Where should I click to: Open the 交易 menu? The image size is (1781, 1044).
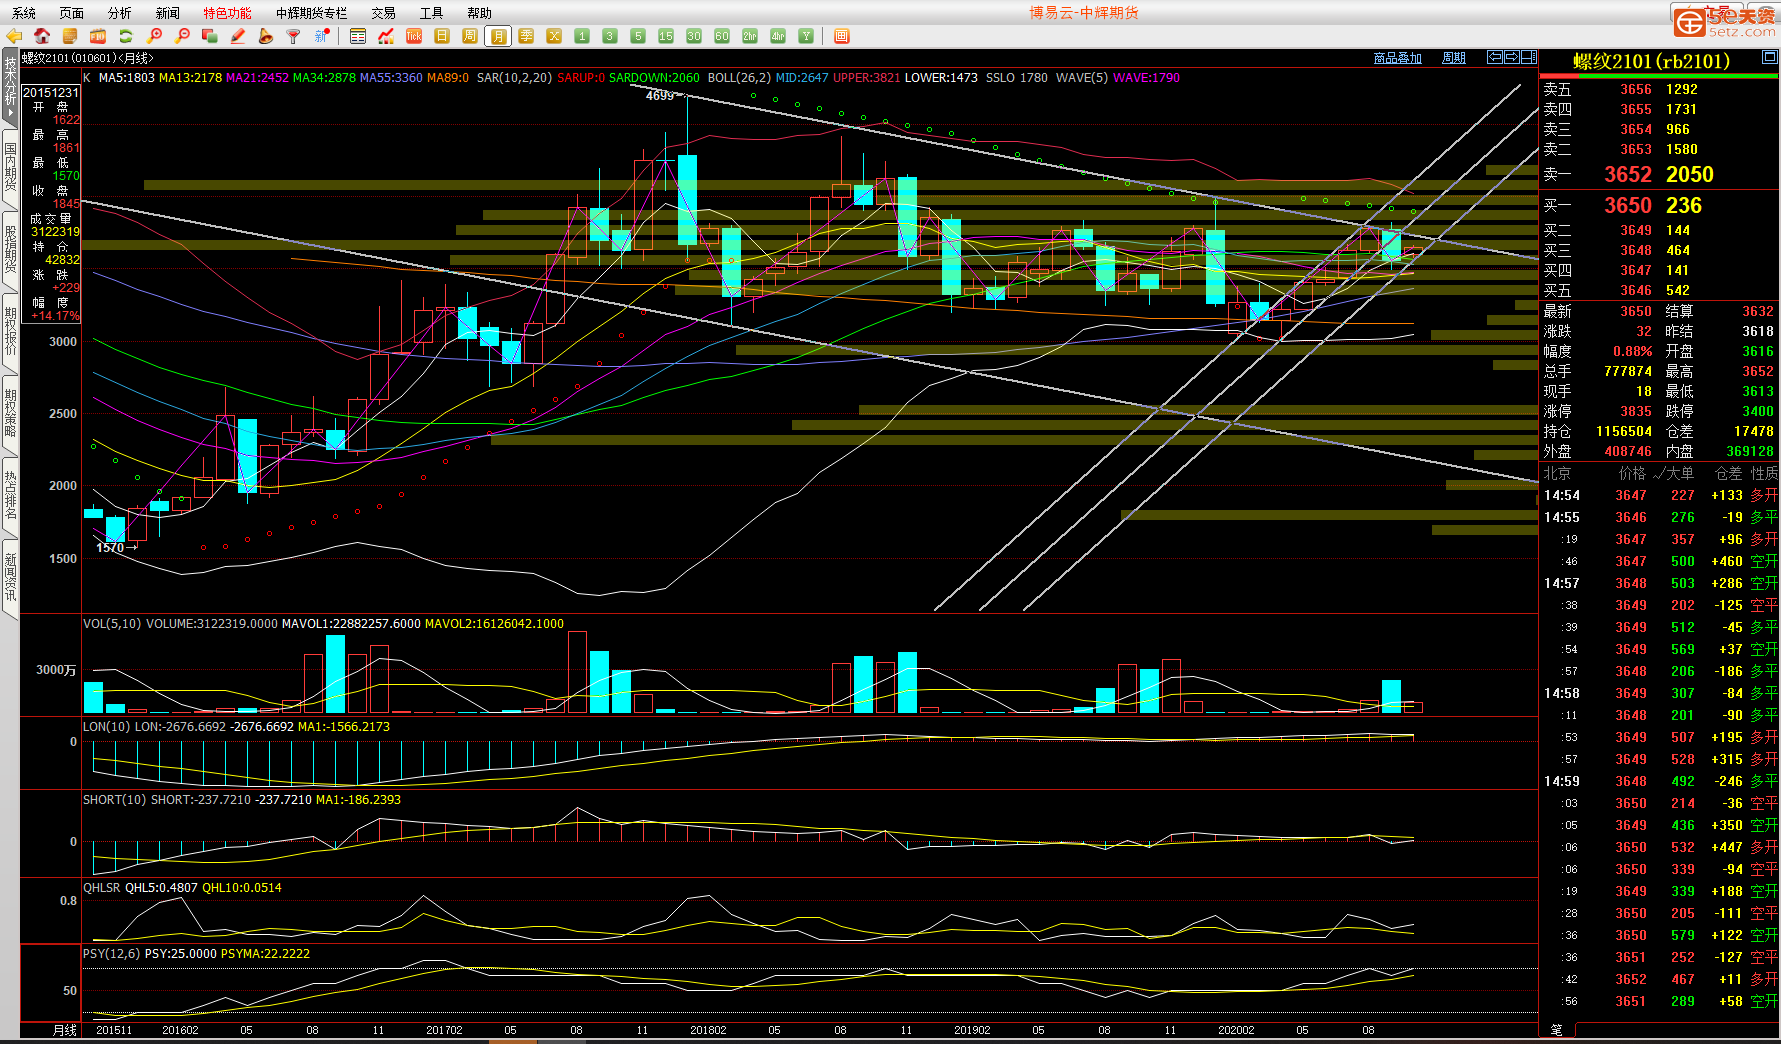click(x=384, y=13)
